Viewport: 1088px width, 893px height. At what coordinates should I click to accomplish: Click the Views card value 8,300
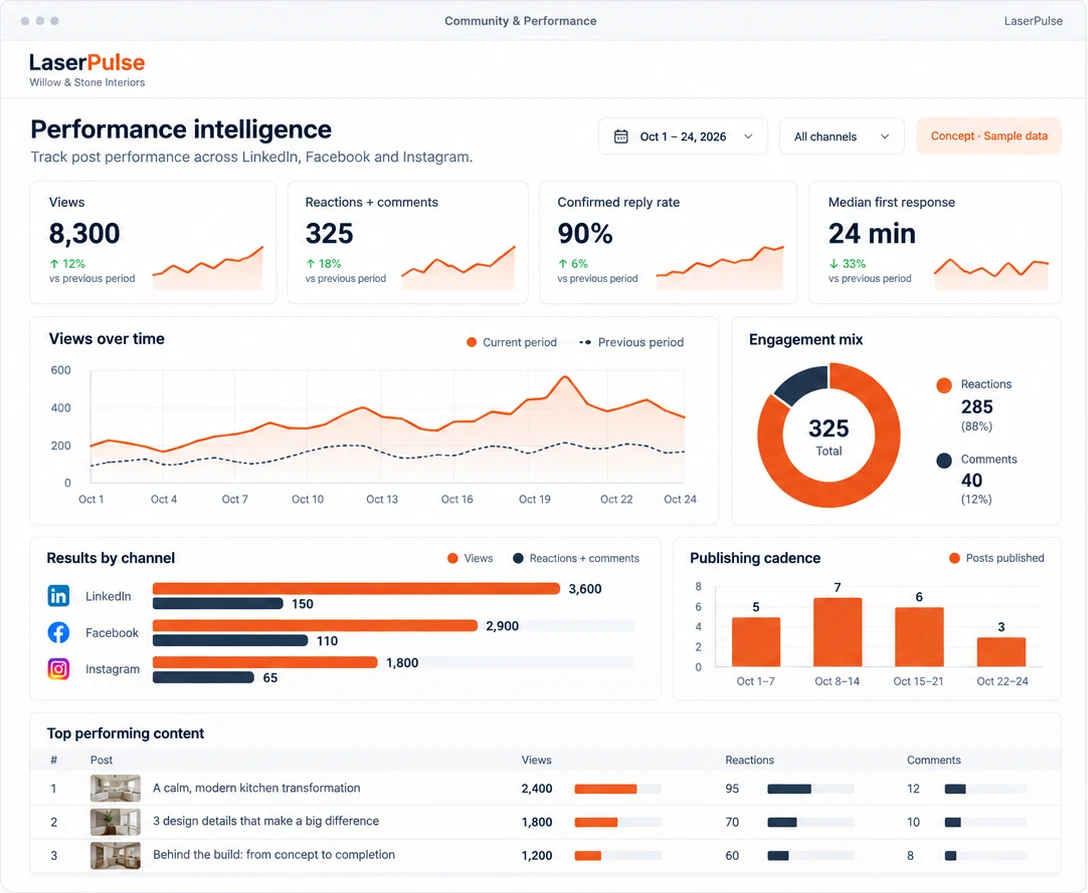click(84, 233)
